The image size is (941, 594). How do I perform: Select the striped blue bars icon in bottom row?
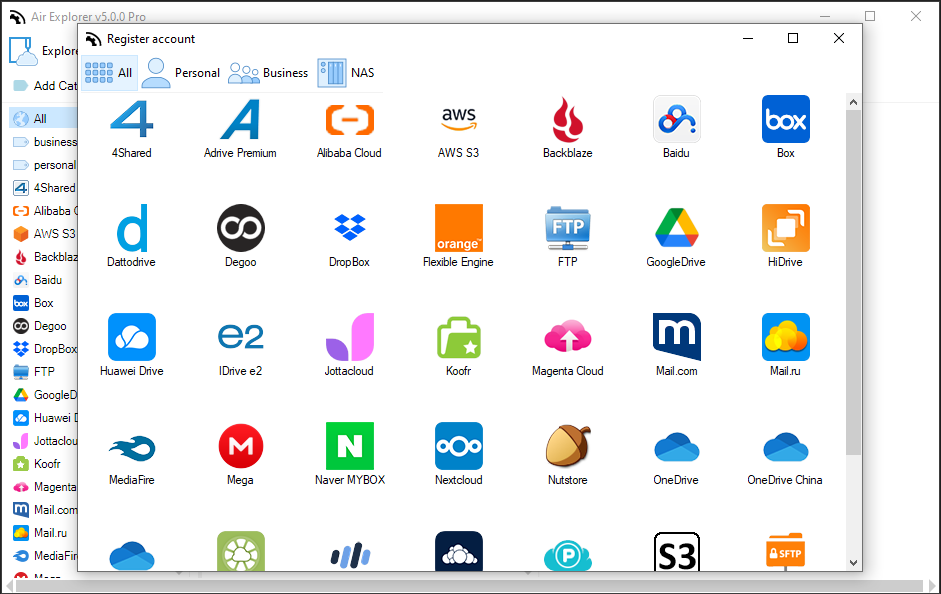(349, 556)
